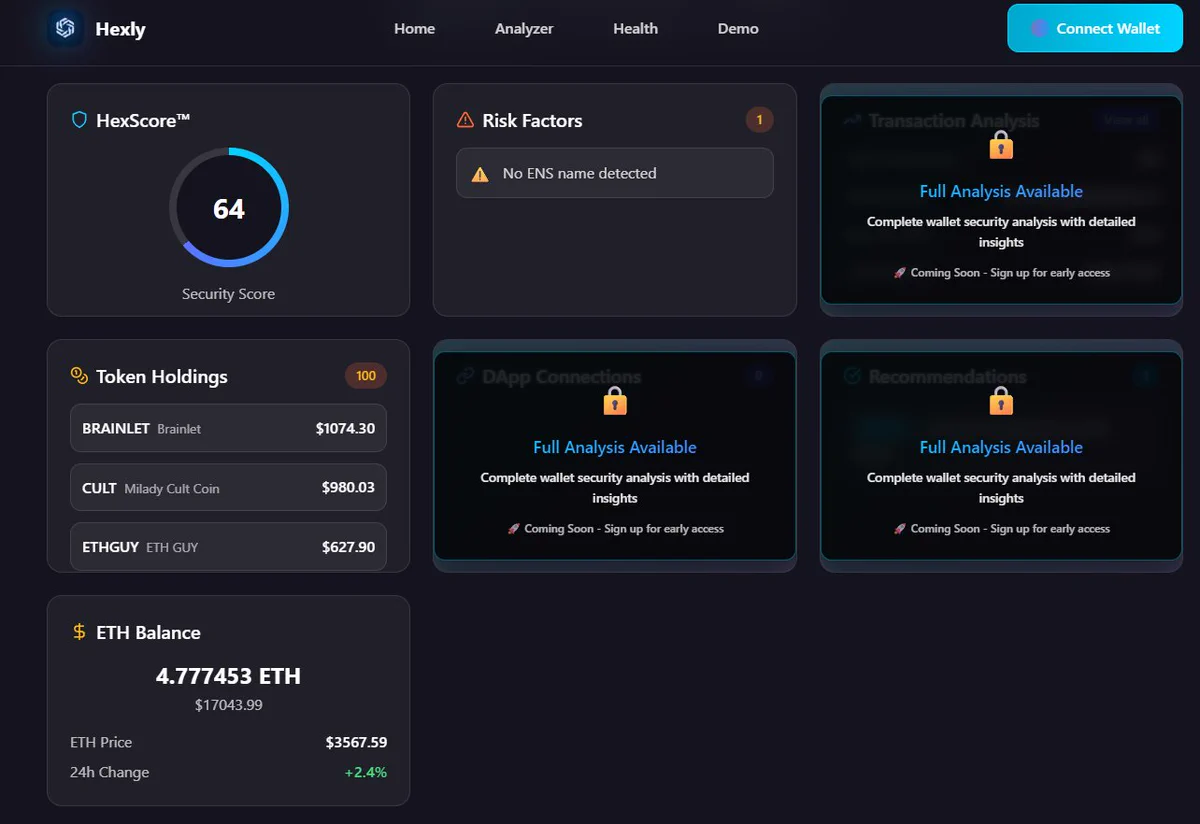1200x824 pixels.
Task: Click the rocket icon in Recommendations card
Action: 899,528
